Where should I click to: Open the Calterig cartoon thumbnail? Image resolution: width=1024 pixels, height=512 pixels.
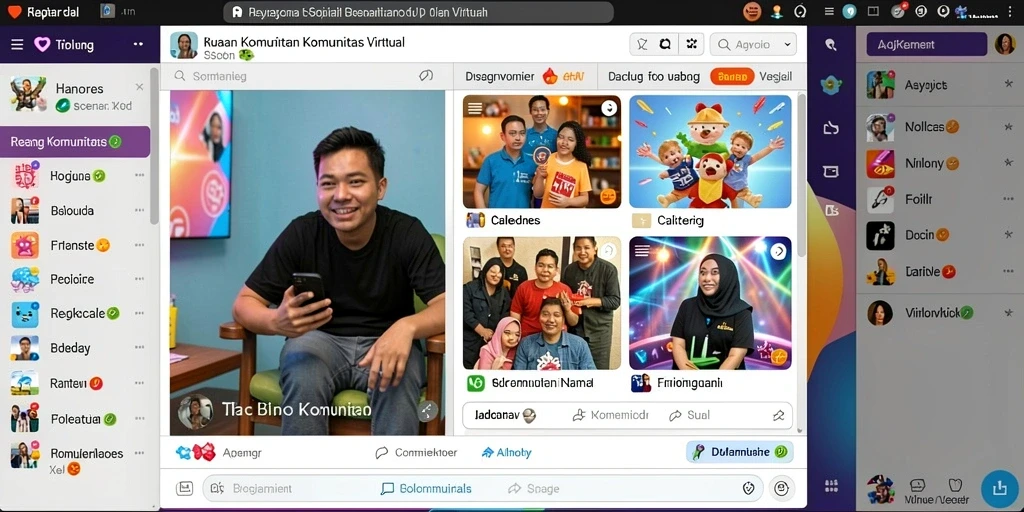[x=711, y=152]
